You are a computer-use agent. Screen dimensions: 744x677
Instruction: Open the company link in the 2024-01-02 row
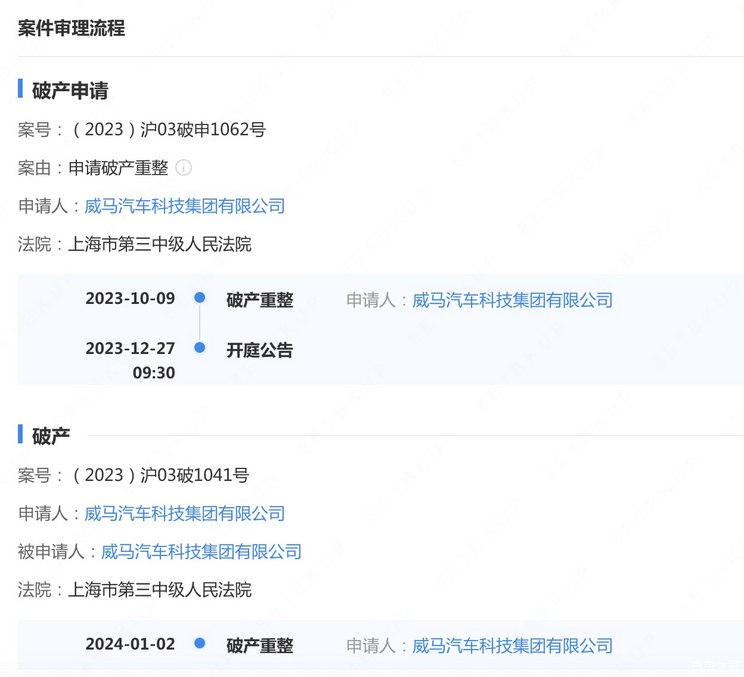pos(512,646)
